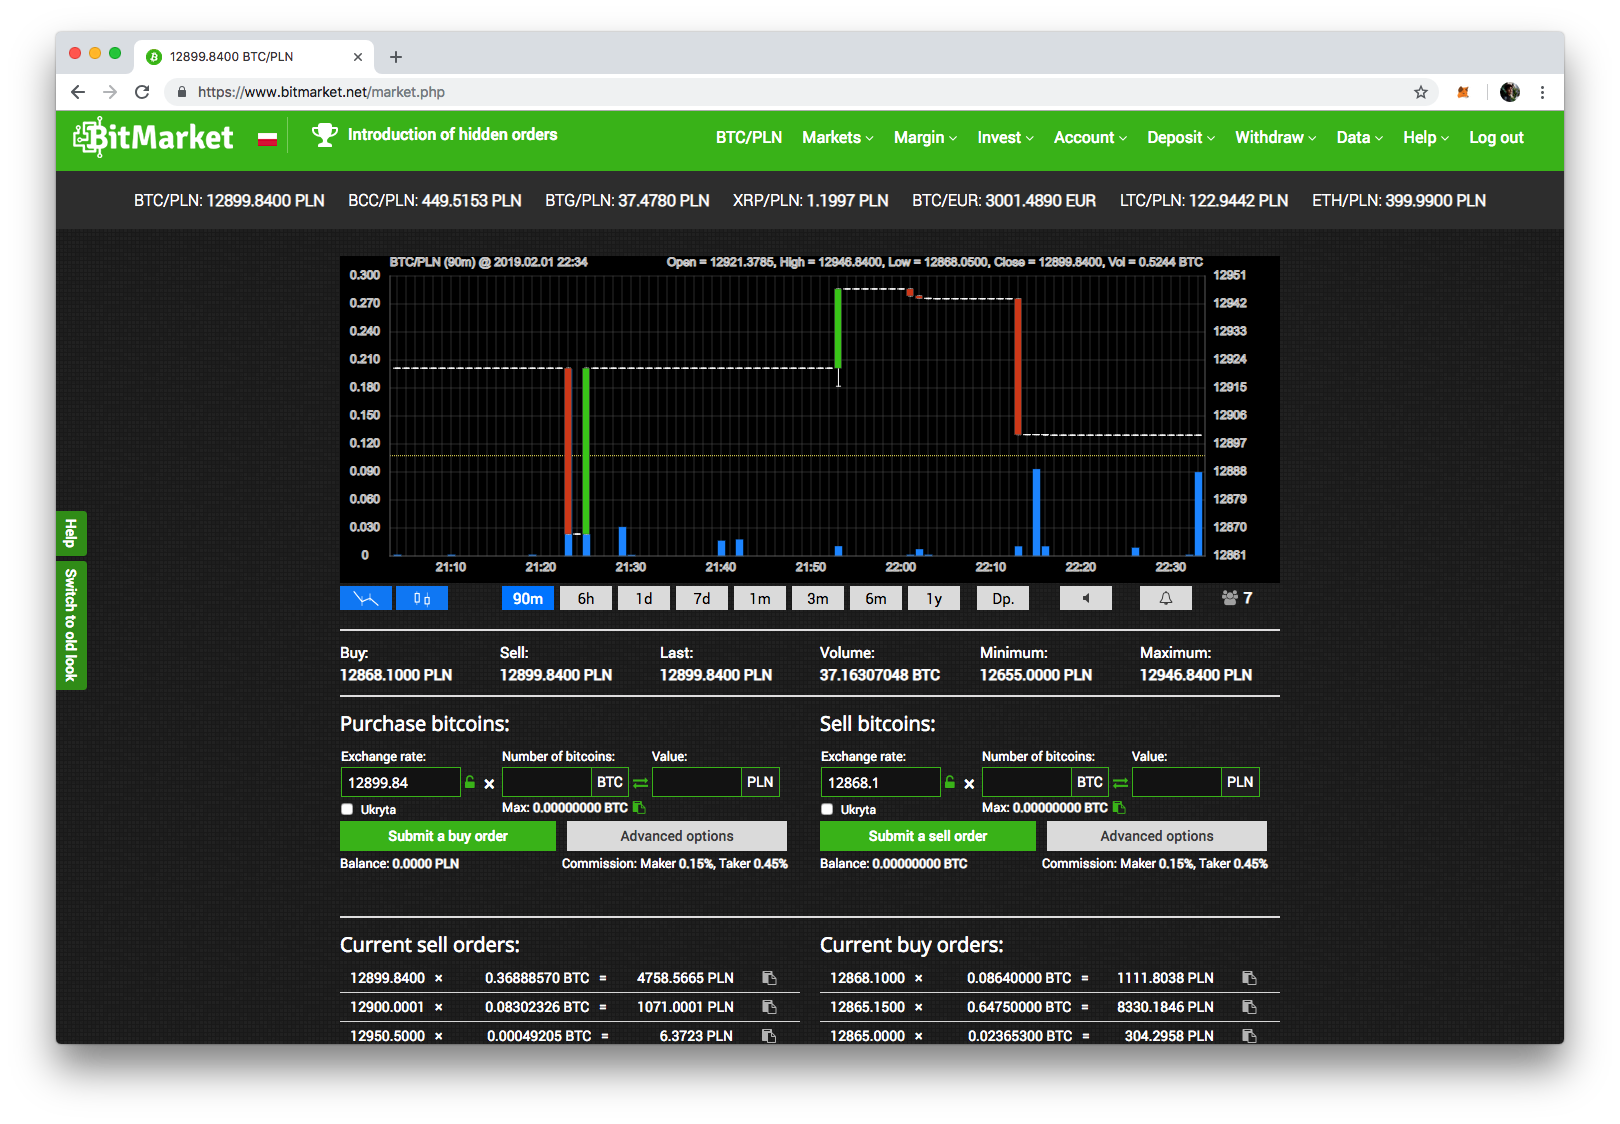Switch chart to candlestick view icon
Screen dimensions: 1620x1124
tap(422, 598)
